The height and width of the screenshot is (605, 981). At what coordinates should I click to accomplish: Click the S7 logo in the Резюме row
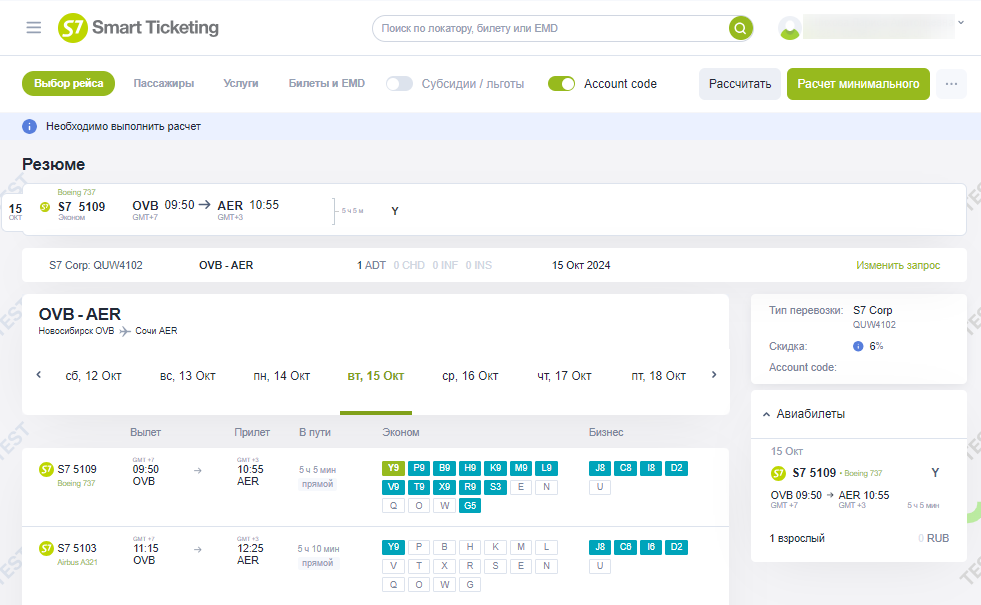tap(45, 207)
